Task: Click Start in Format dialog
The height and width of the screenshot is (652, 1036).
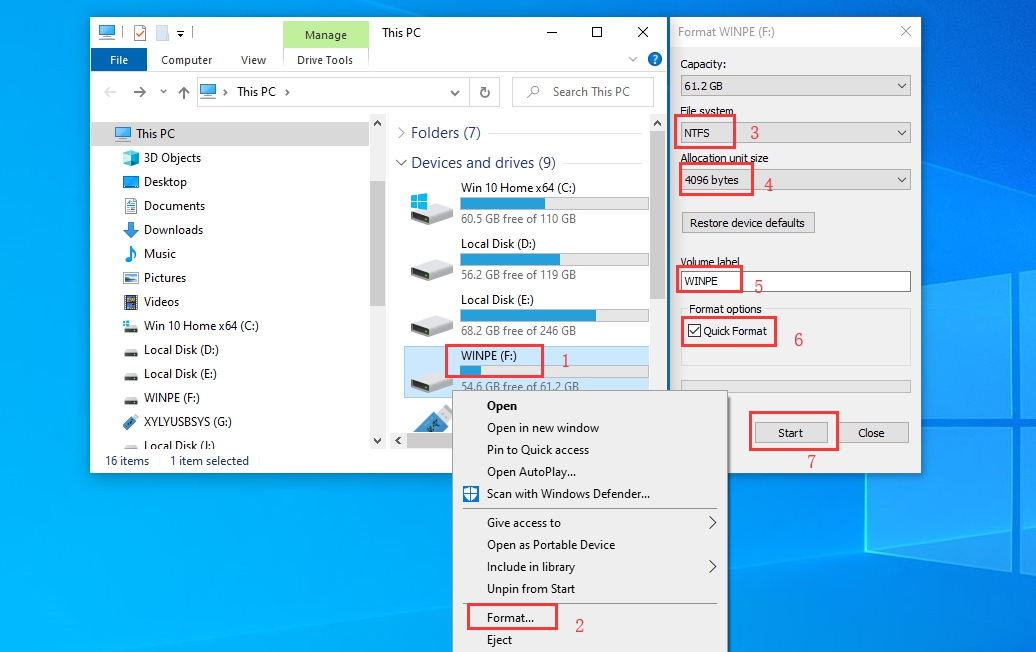Action: click(x=790, y=433)
